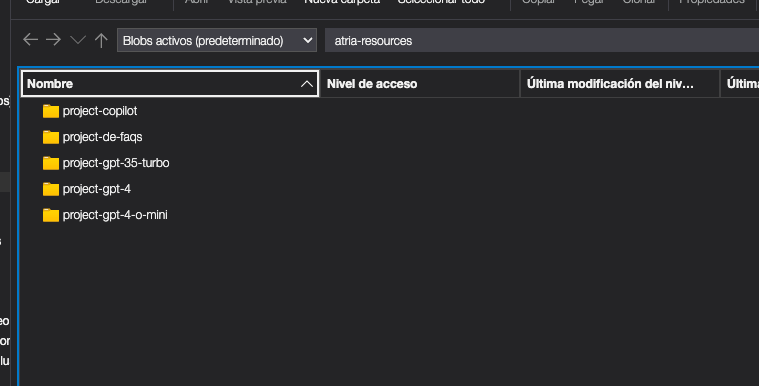This screenshot has height=386, width=759.
Task: Toggle the sort arrow in Nombre header
Action: coord(306,84)
